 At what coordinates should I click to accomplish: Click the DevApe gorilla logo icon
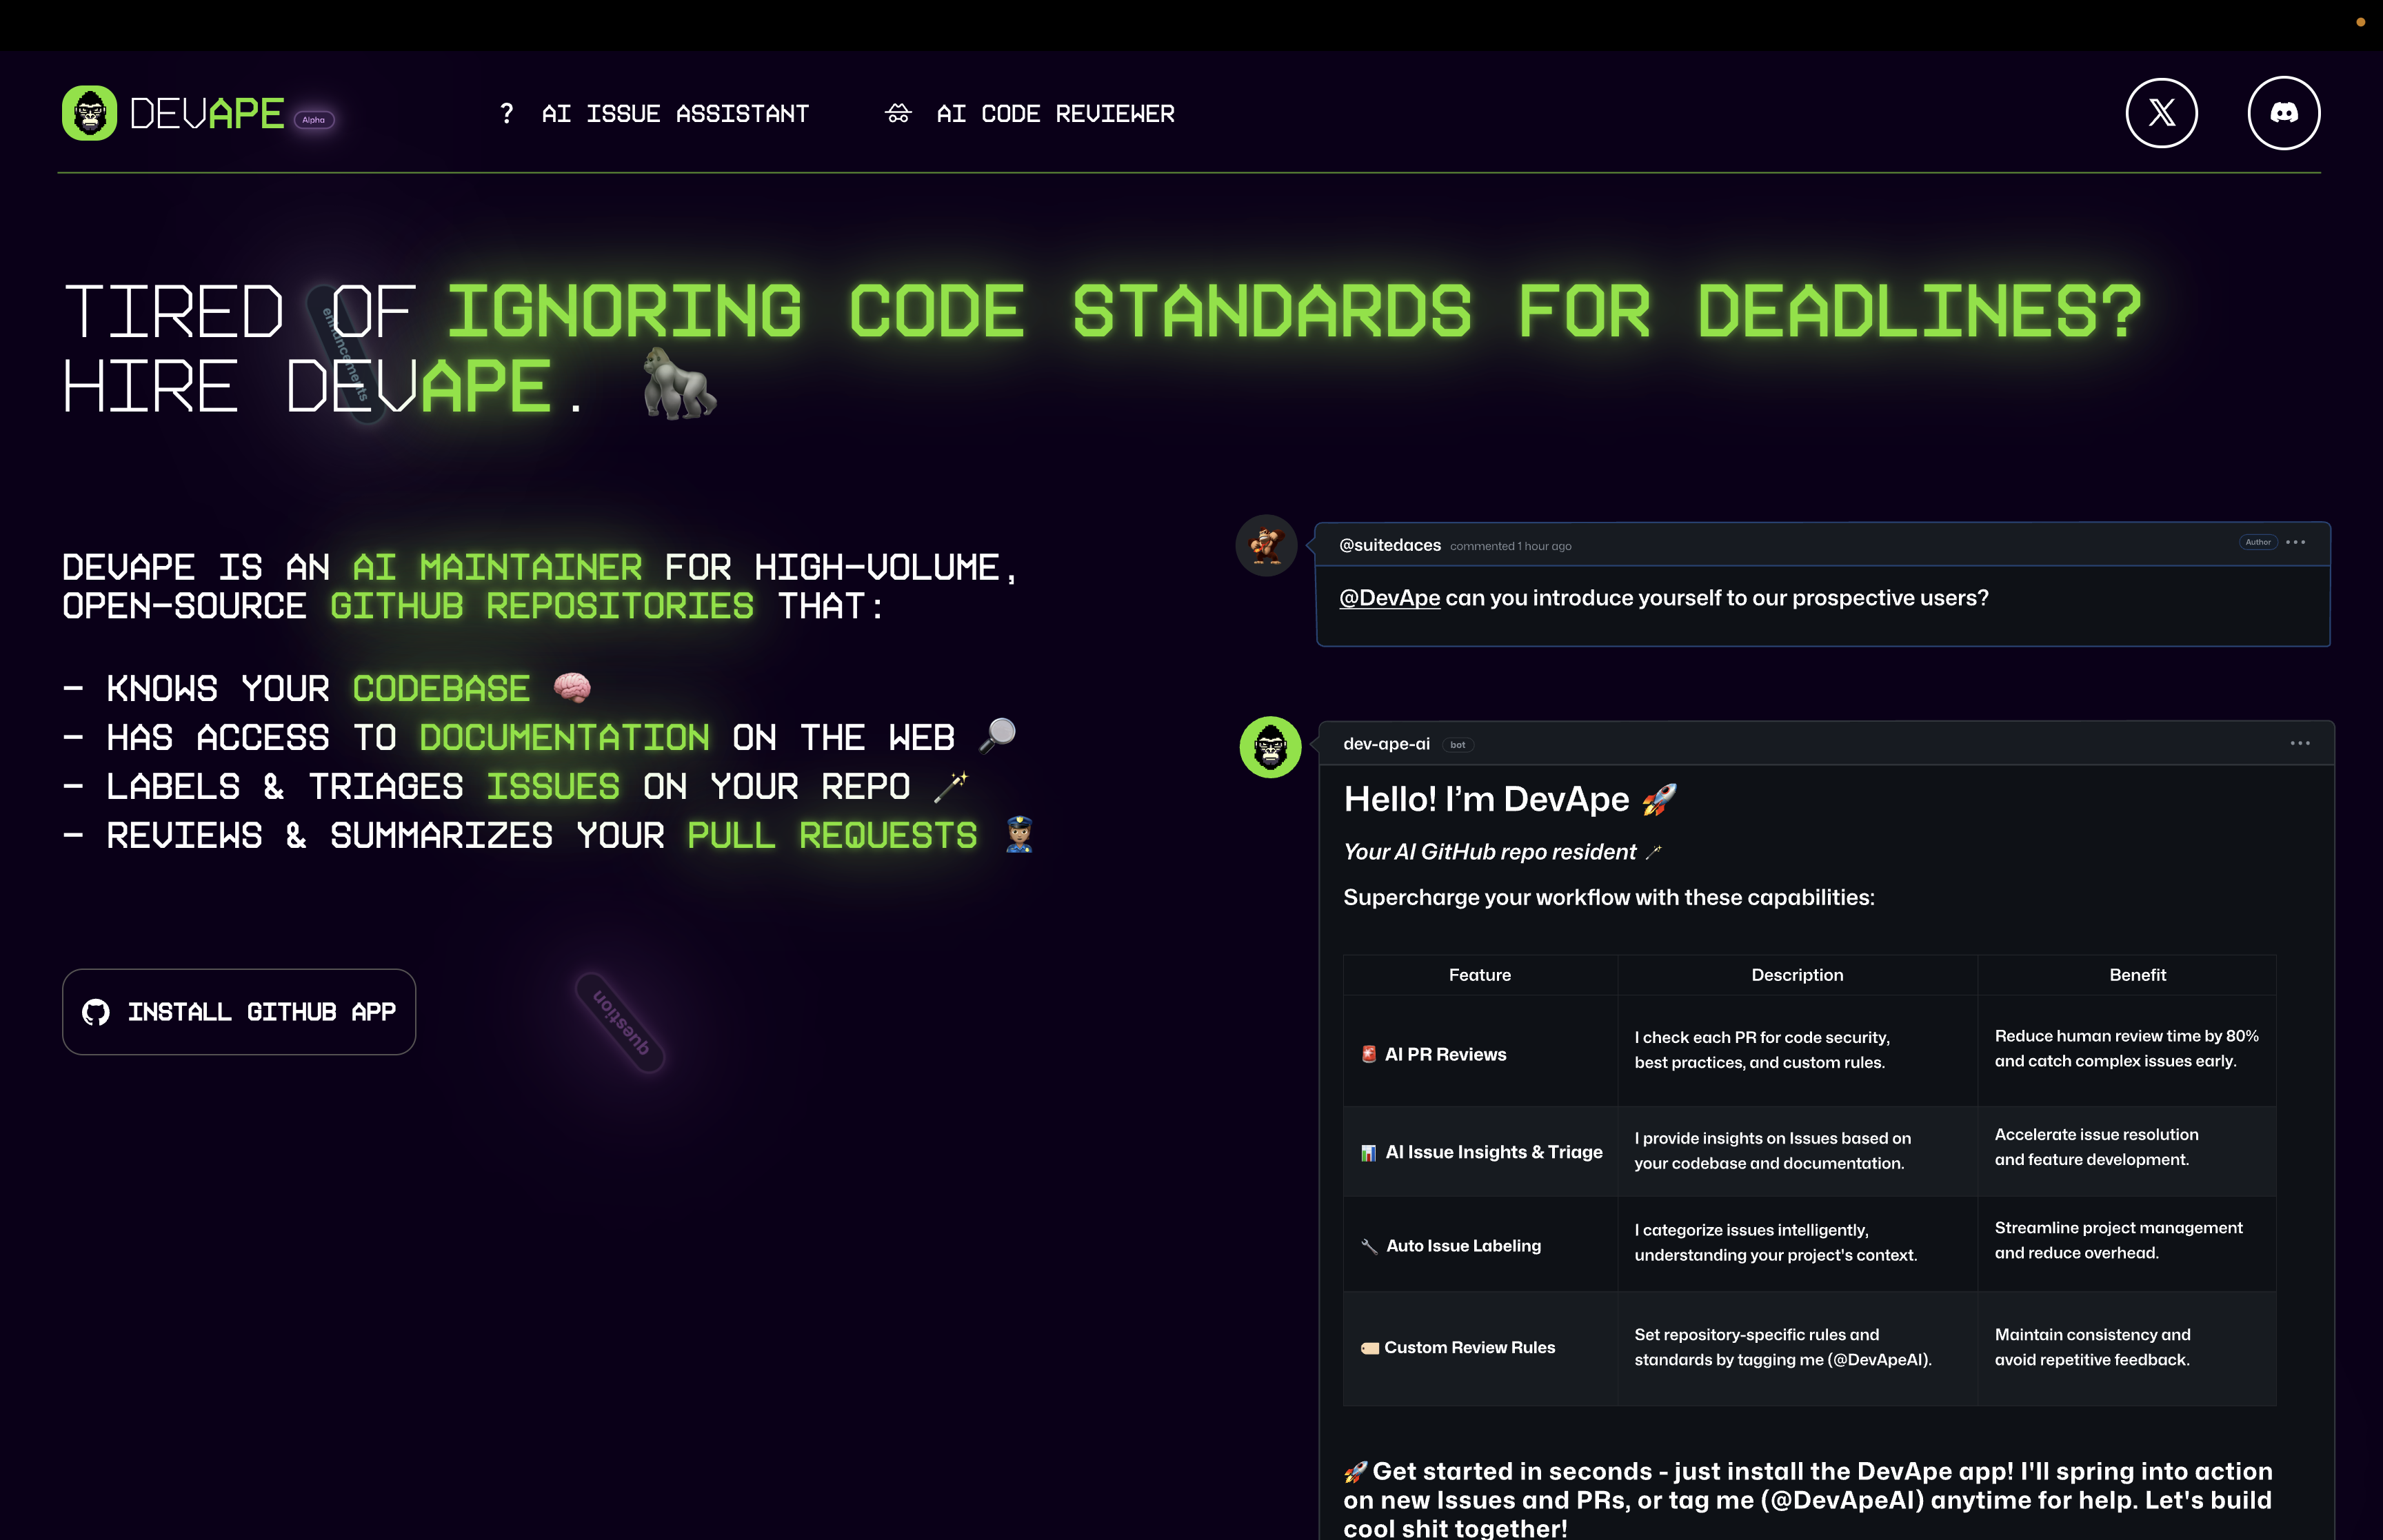click(x=91, y=113)
